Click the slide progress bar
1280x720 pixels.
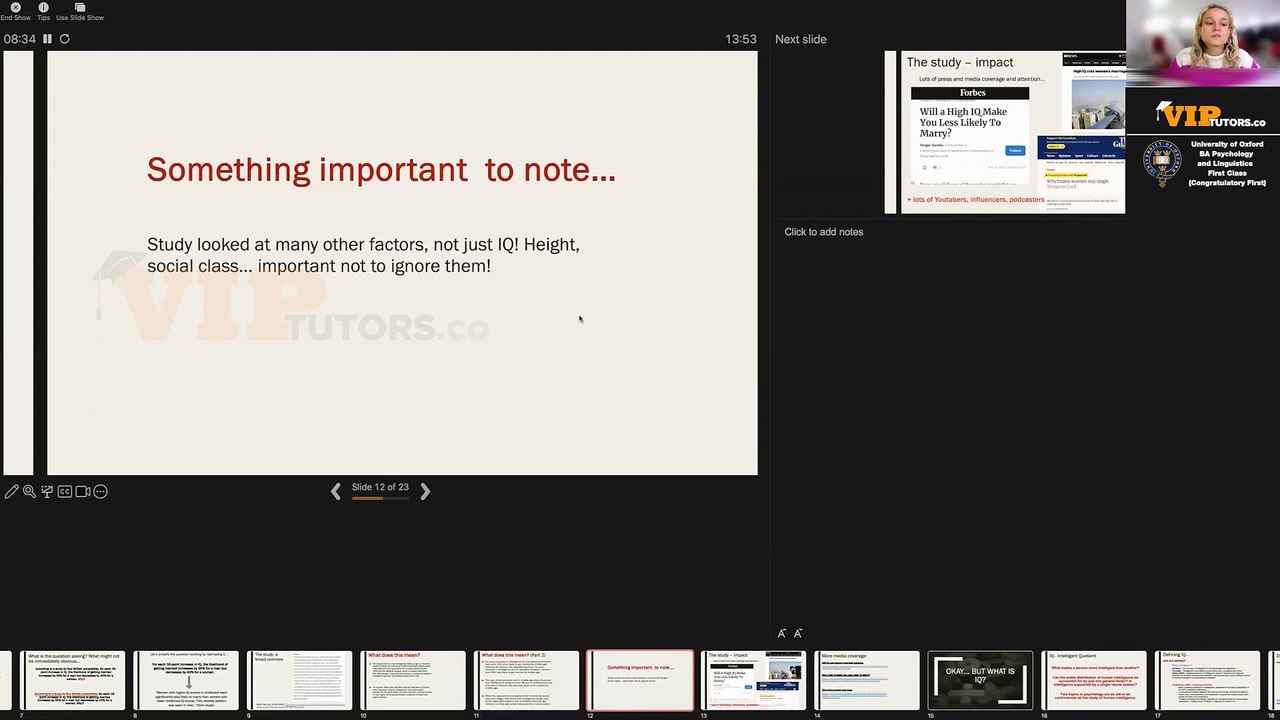coord(380,497)
